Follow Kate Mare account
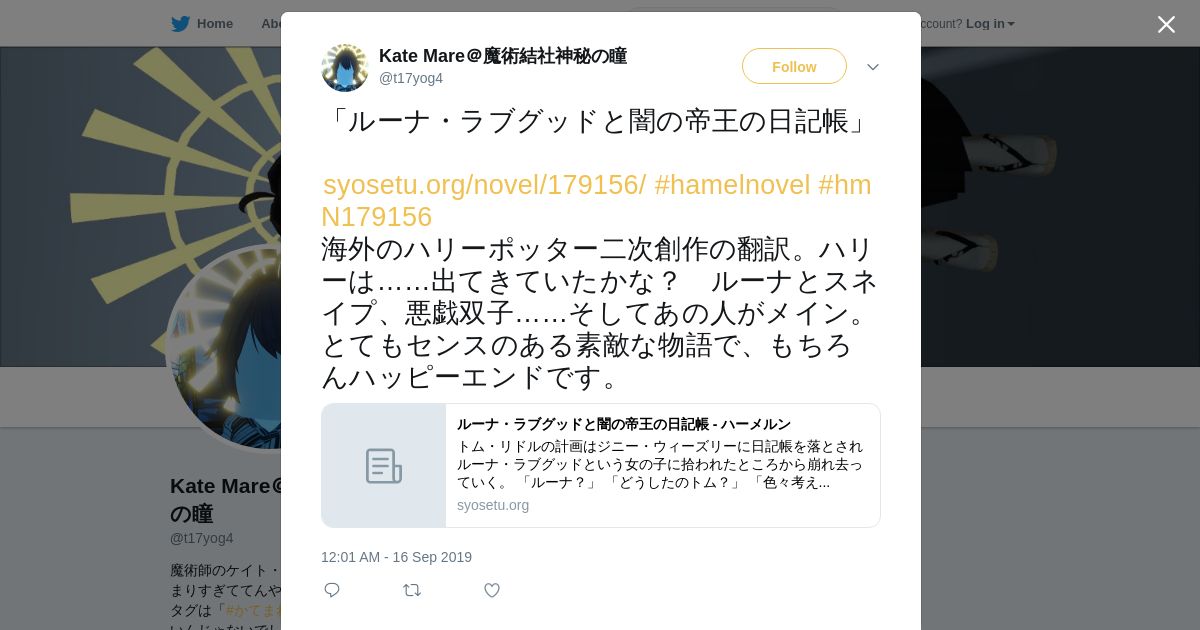Viewport: 1200px width, 630px height. click(x=794, y=66)
